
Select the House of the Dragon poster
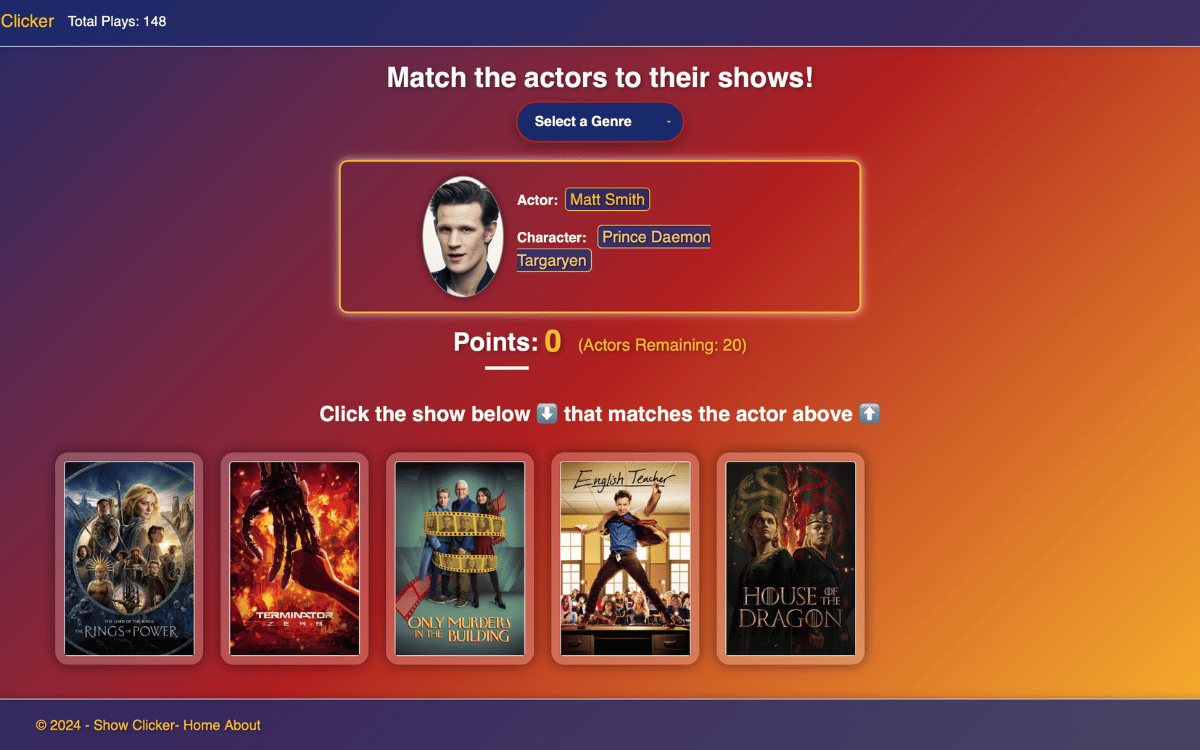pos(791,558)
